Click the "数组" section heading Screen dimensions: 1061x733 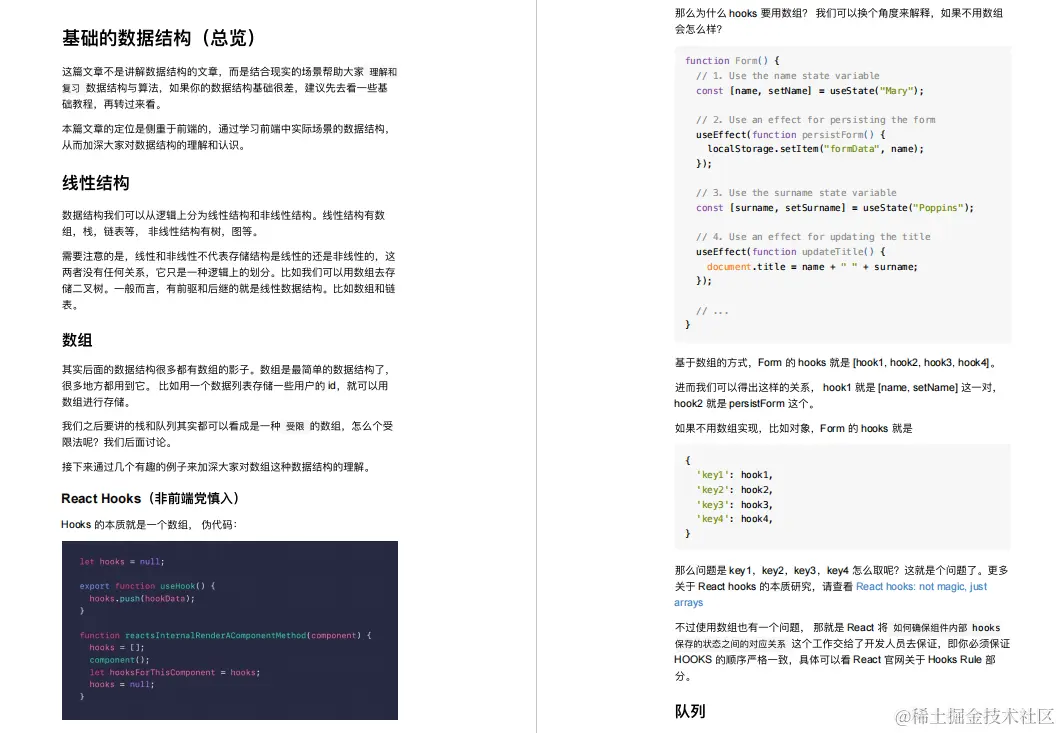[x=77, y=340]
